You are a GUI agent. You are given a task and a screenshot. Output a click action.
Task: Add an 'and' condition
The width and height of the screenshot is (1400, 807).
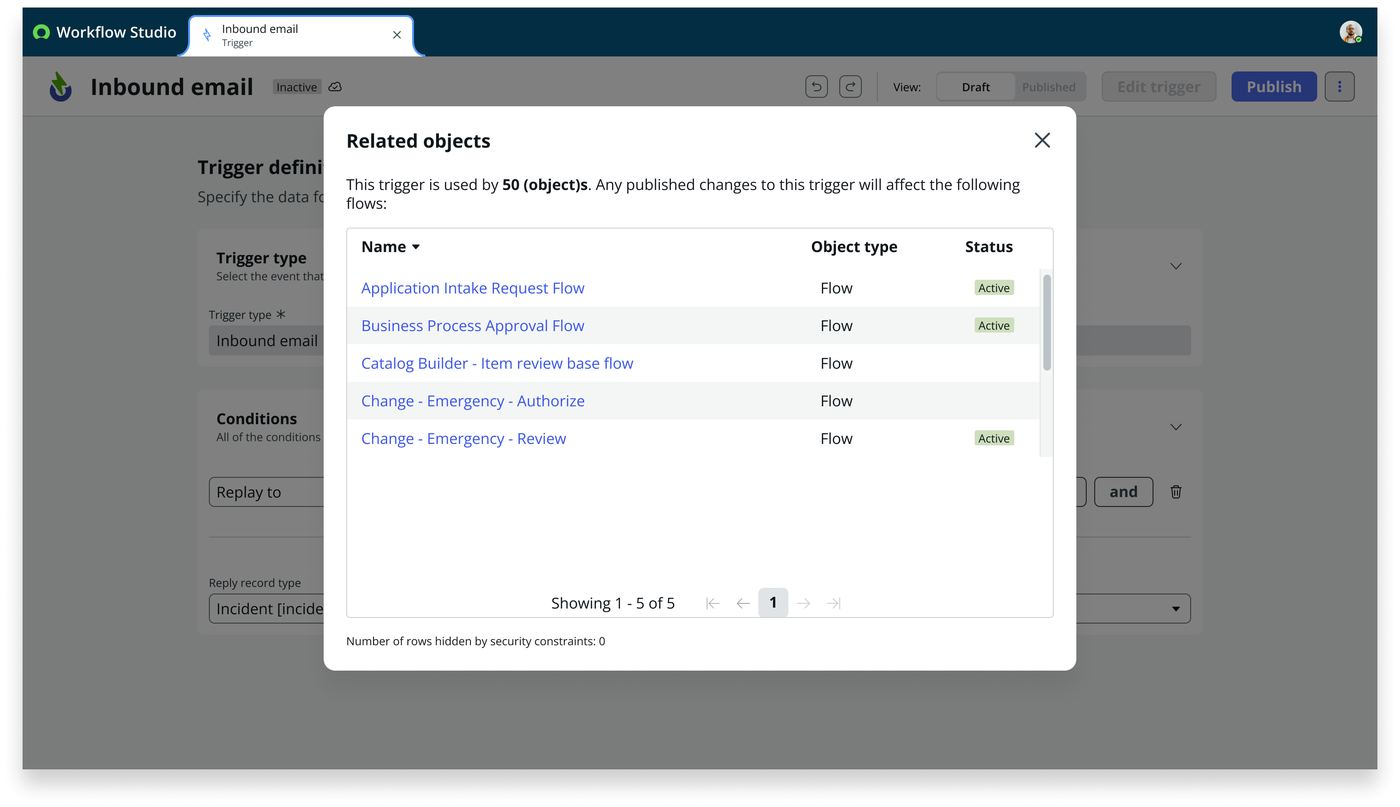[1124, 492]
